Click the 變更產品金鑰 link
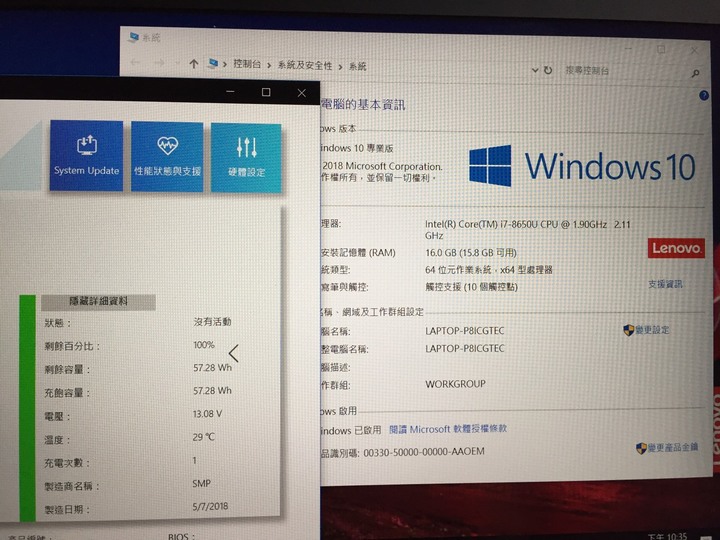This screenshot has height=540, width=720. click(x=667, y=447)
